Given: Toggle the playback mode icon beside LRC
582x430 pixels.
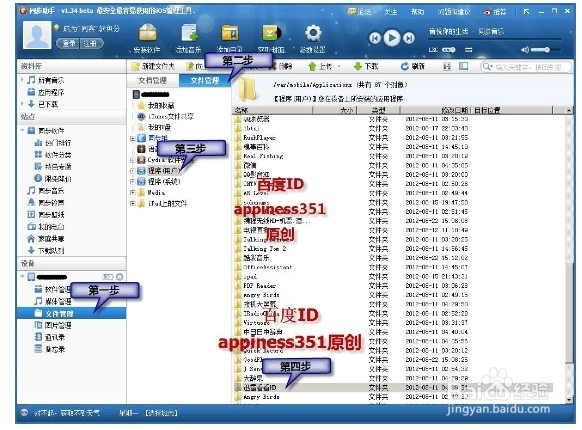Looking at the screenshot, I should coord(448,49).
